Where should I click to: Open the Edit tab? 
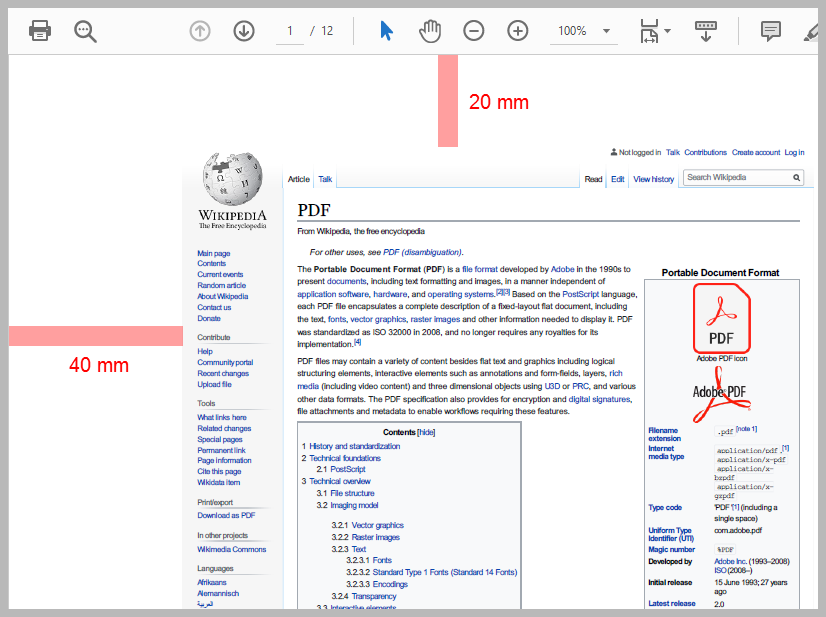click(617, 179)
